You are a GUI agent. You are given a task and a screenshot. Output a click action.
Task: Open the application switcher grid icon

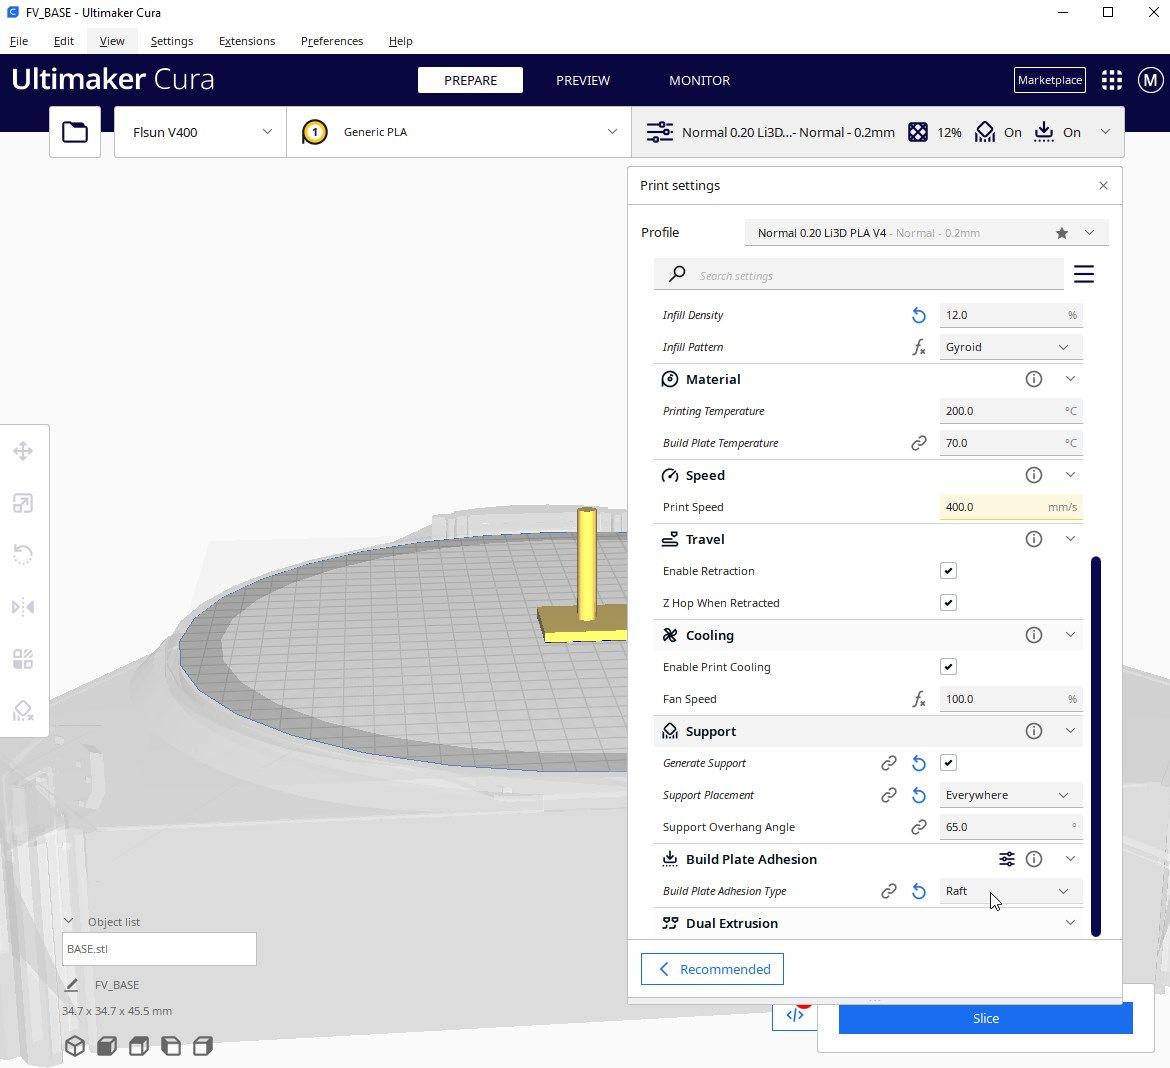1112,80
